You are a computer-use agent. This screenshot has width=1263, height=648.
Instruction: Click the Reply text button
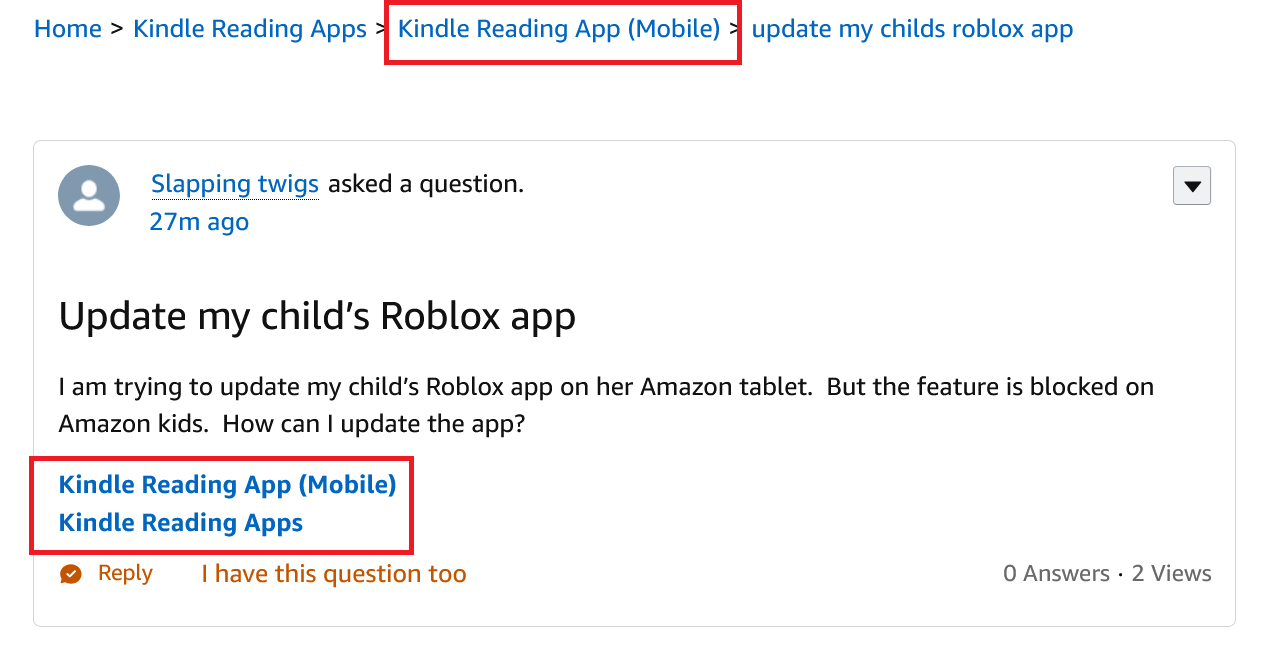click(125, 573)
